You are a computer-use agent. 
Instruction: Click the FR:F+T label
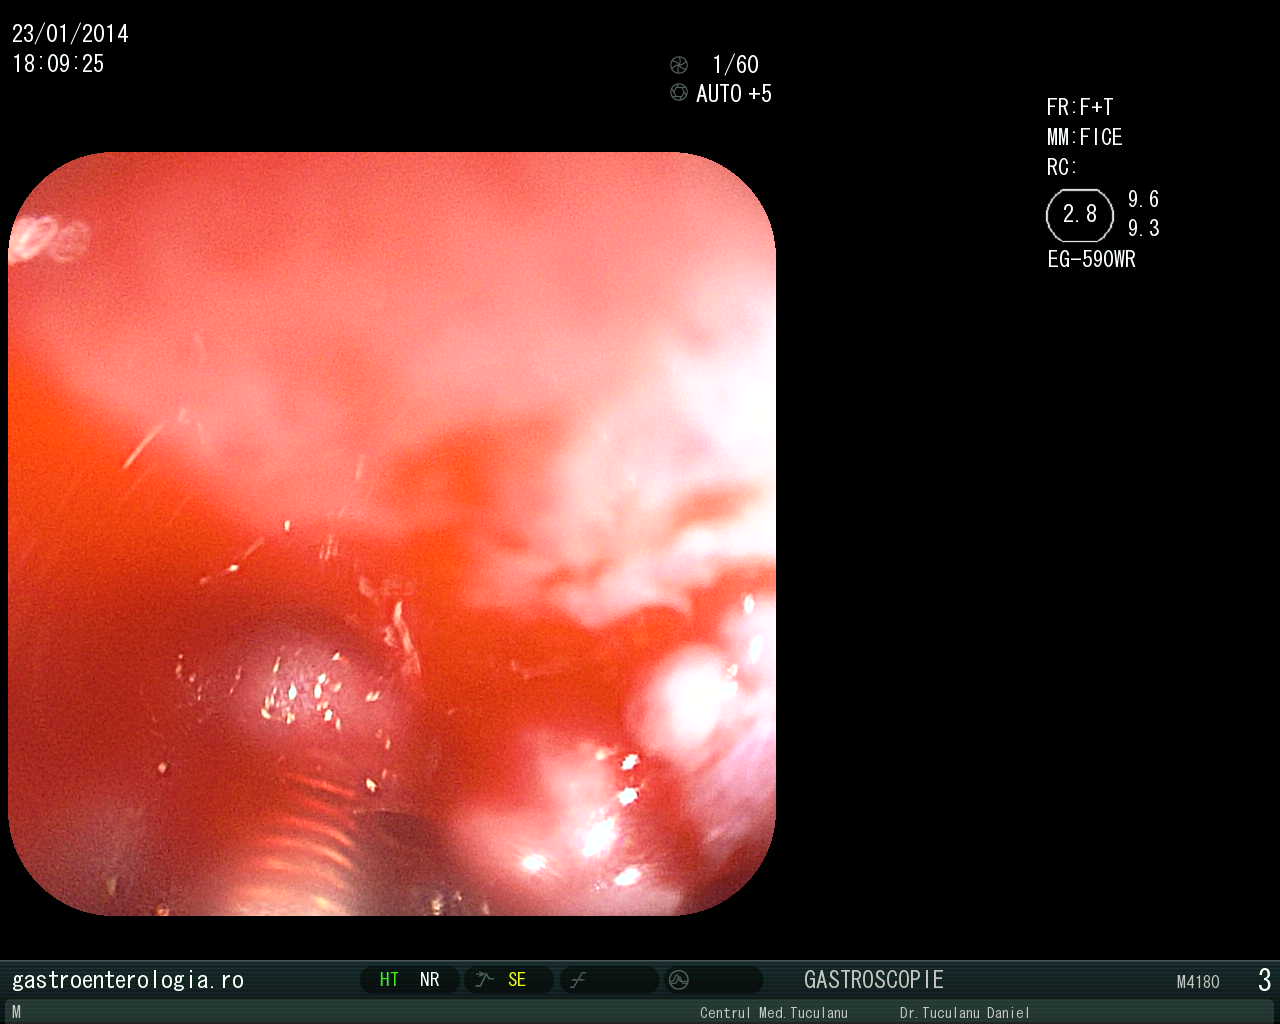click(x=1080, y=107)
